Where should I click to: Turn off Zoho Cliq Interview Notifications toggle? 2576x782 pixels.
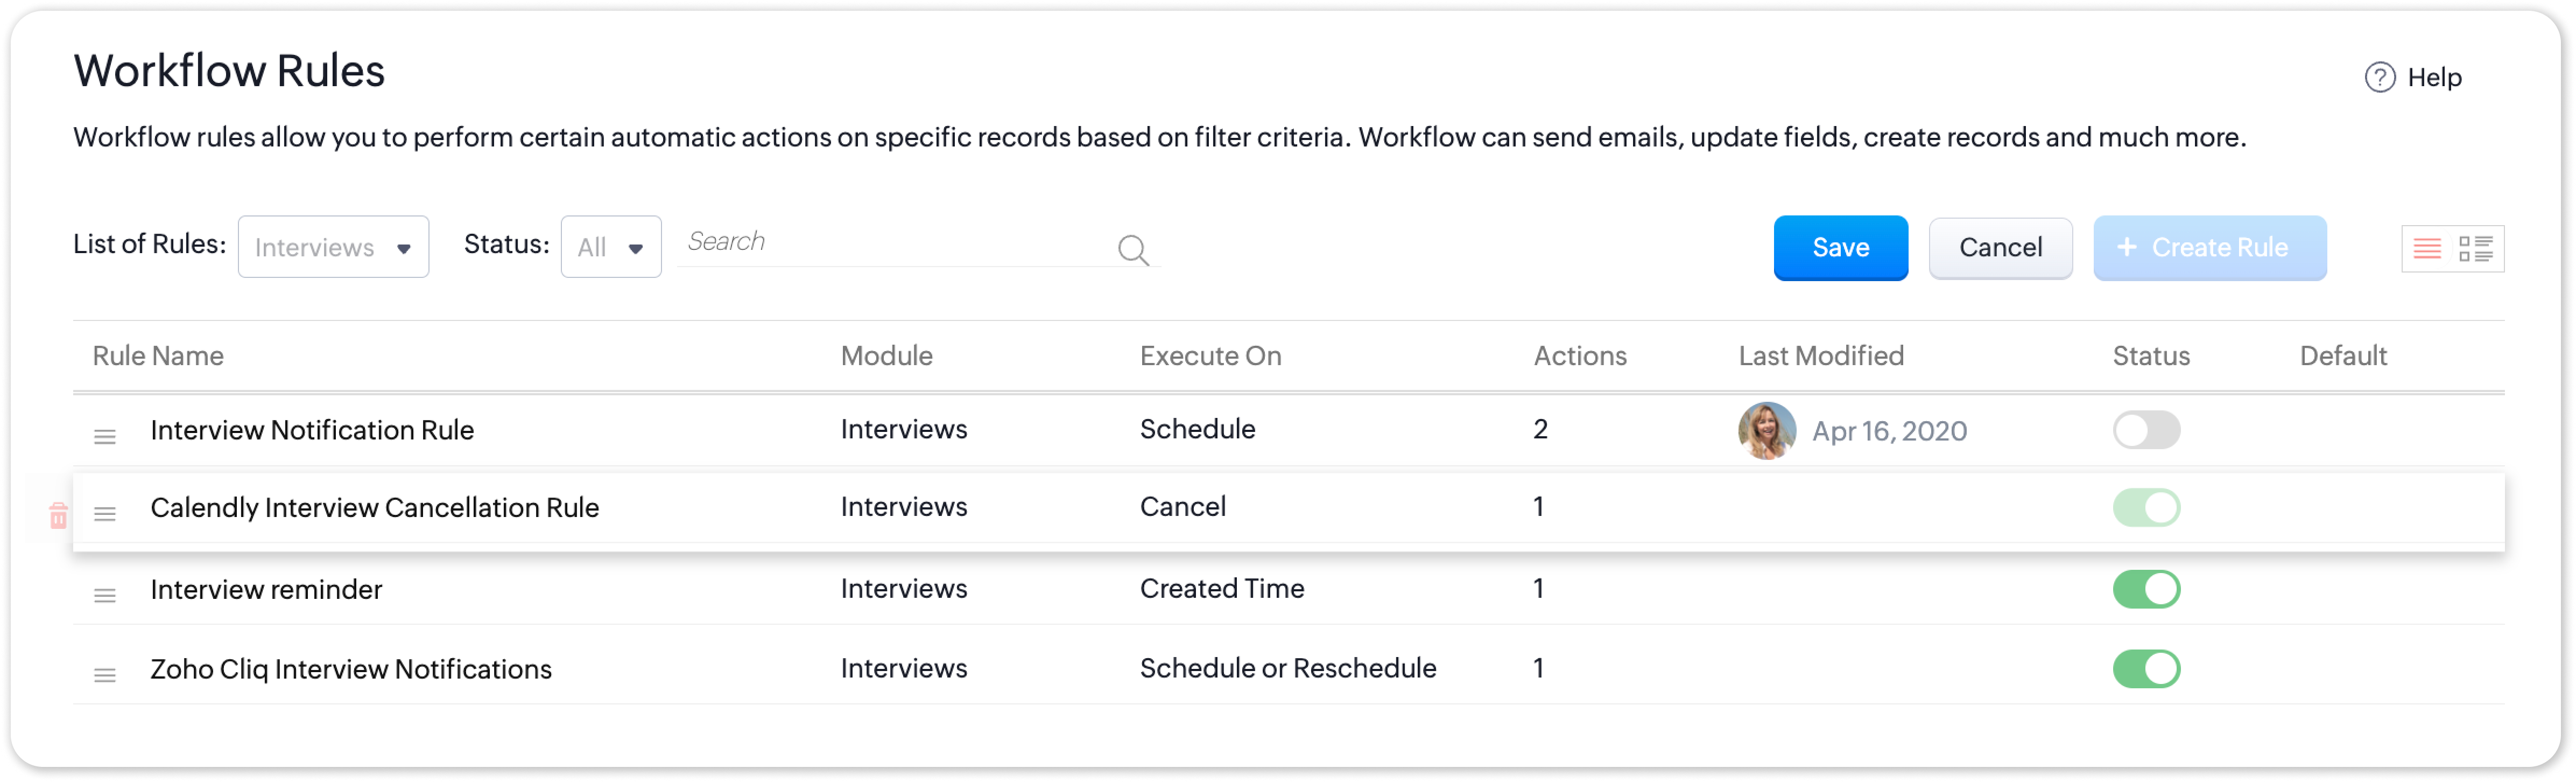(2146, 669)
